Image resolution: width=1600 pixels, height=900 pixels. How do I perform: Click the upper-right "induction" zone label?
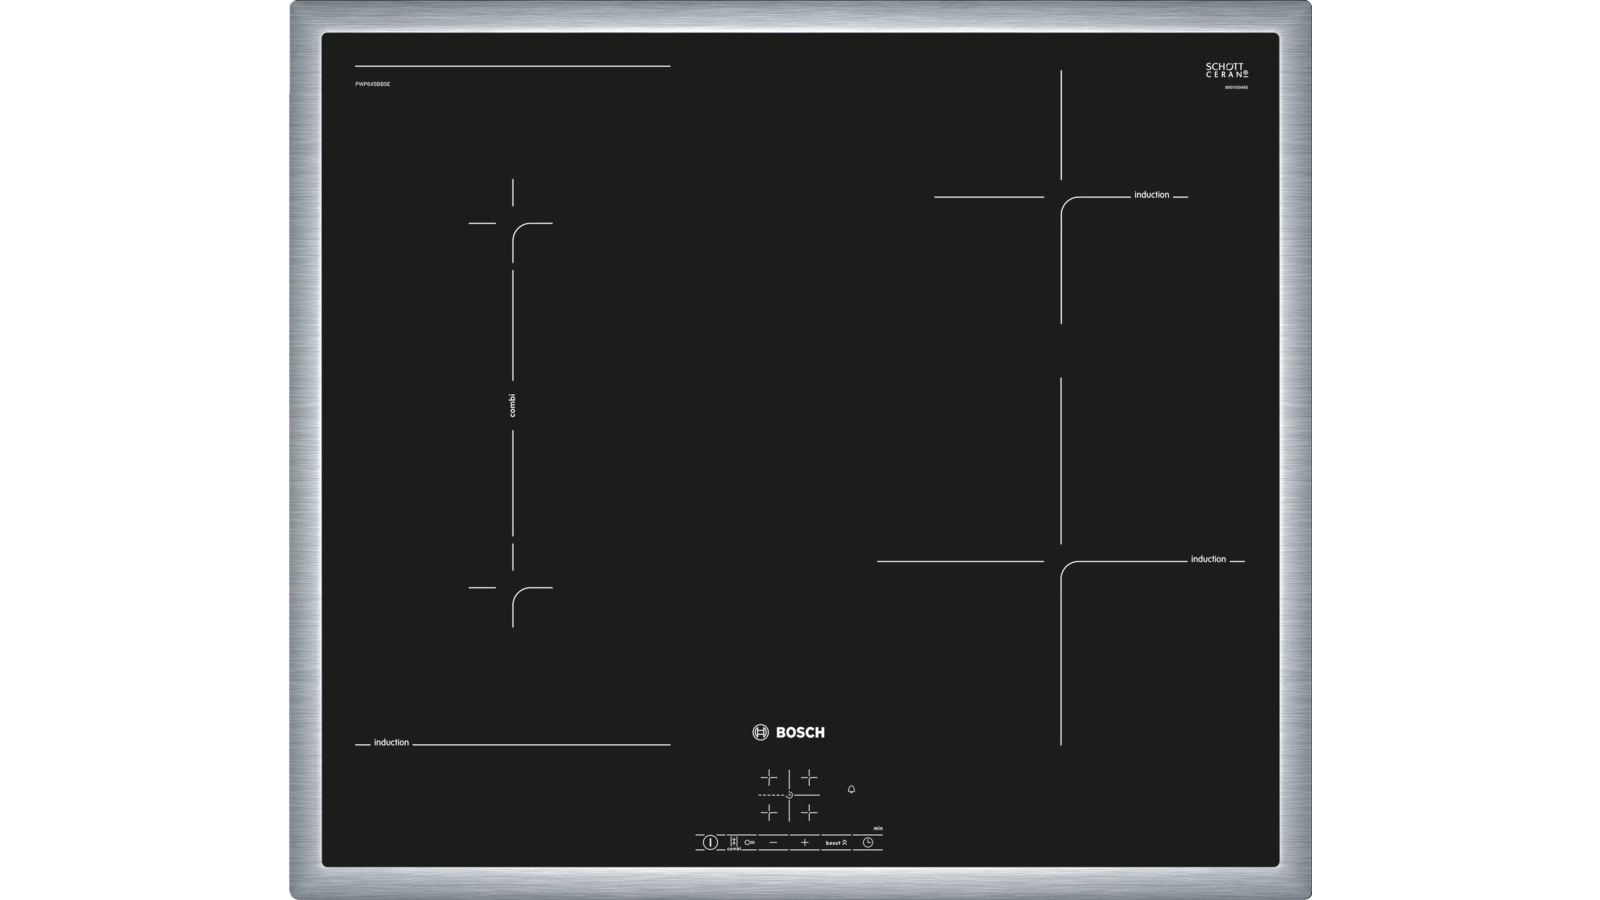pos(1151,195)
